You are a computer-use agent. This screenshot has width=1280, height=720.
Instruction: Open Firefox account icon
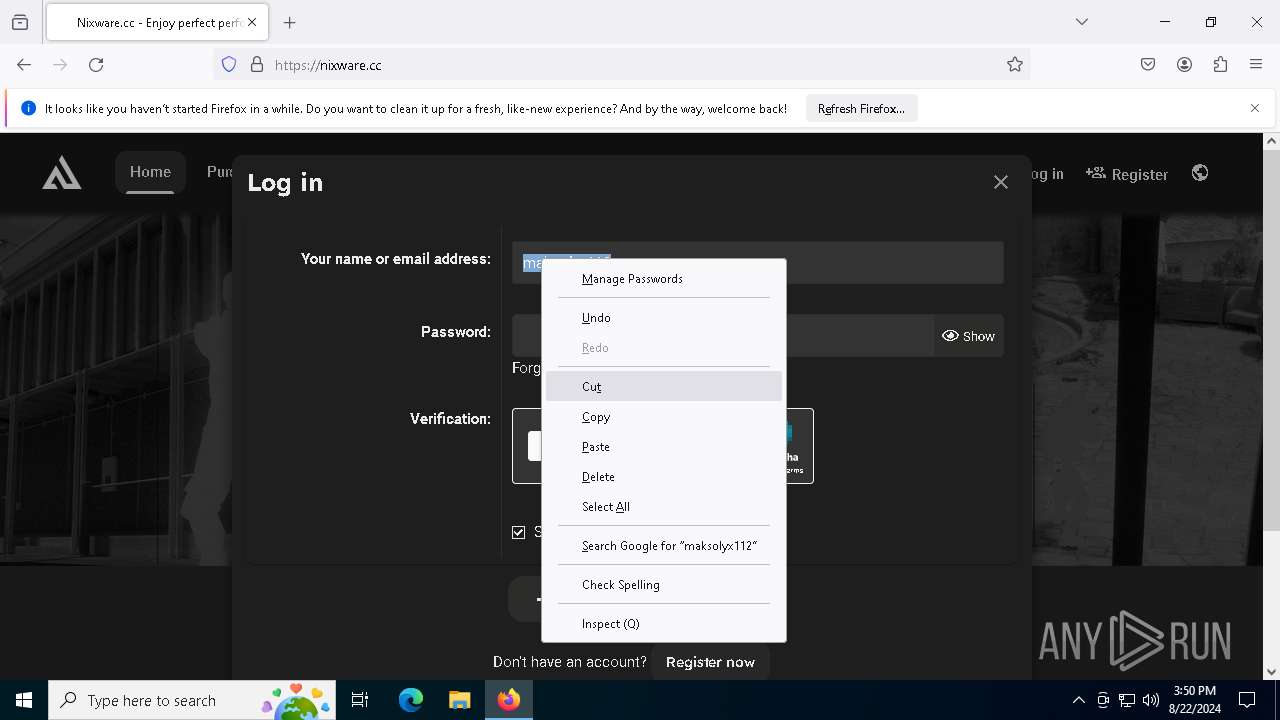[1184, 65]
